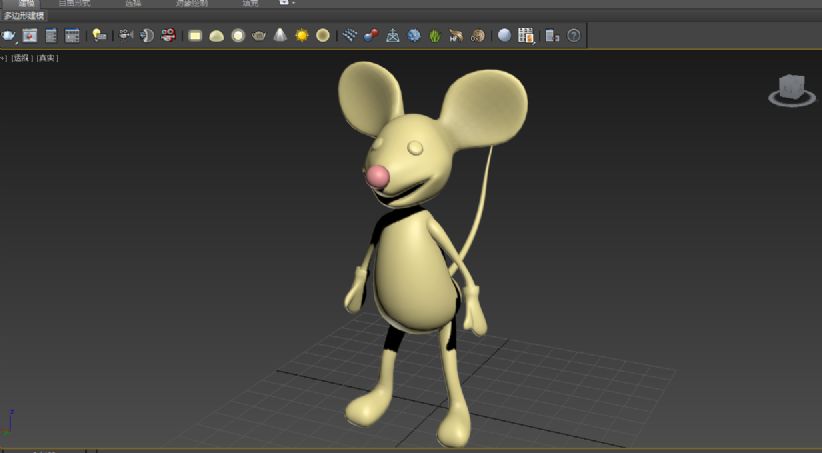This screenshot has width=822, height=453.
Task: Click the yellow sun light icon
Action: point(302,36)
